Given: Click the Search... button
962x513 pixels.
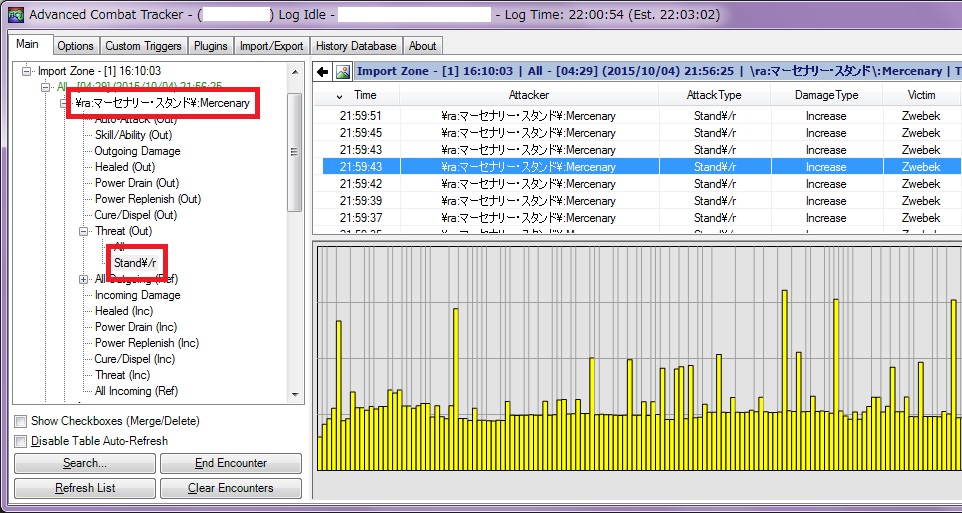Looking at the screenshot, I should (x=85, y=463).
